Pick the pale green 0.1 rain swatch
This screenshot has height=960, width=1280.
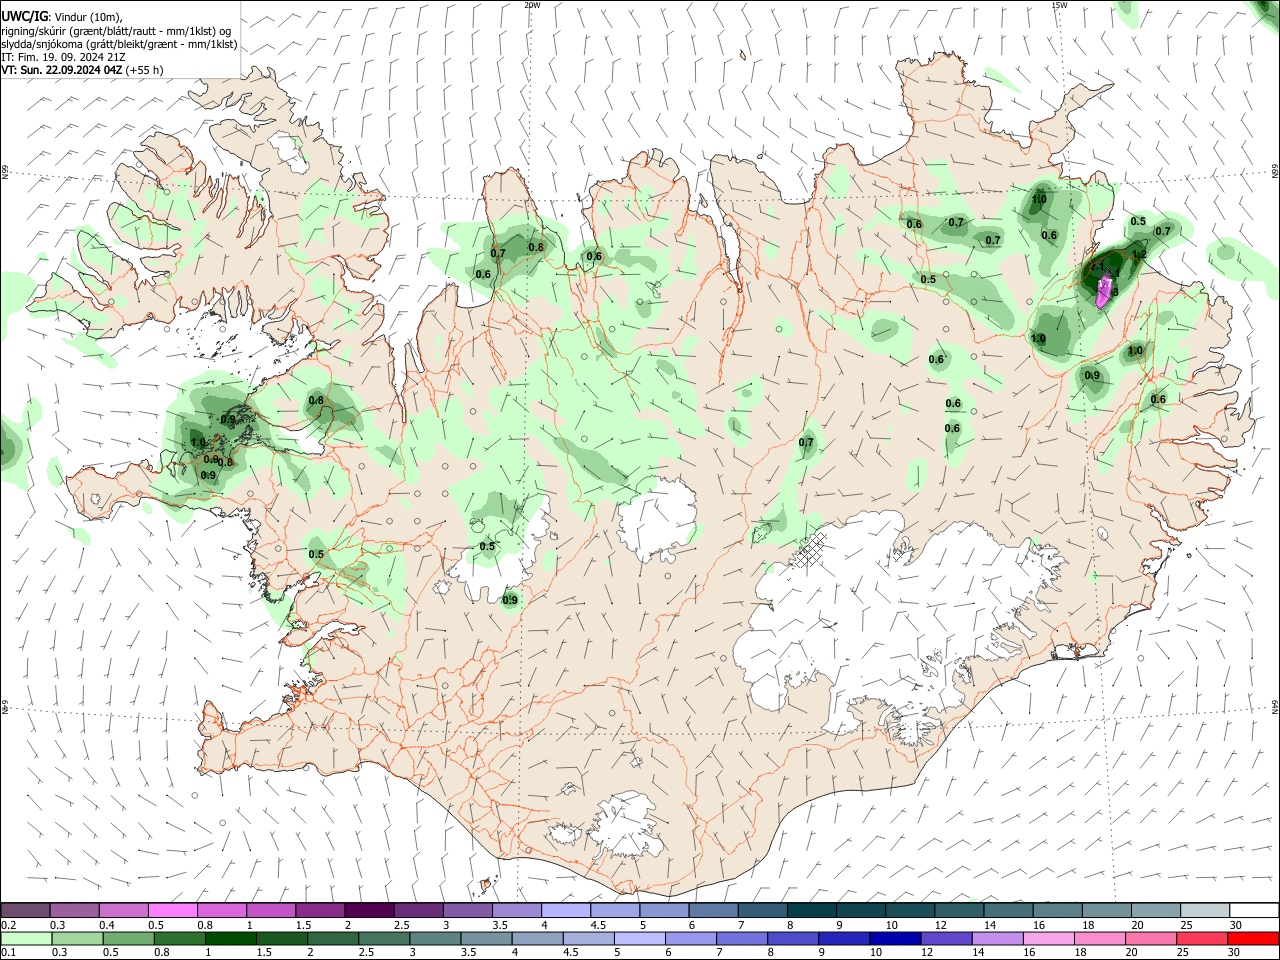click(27, 939)
